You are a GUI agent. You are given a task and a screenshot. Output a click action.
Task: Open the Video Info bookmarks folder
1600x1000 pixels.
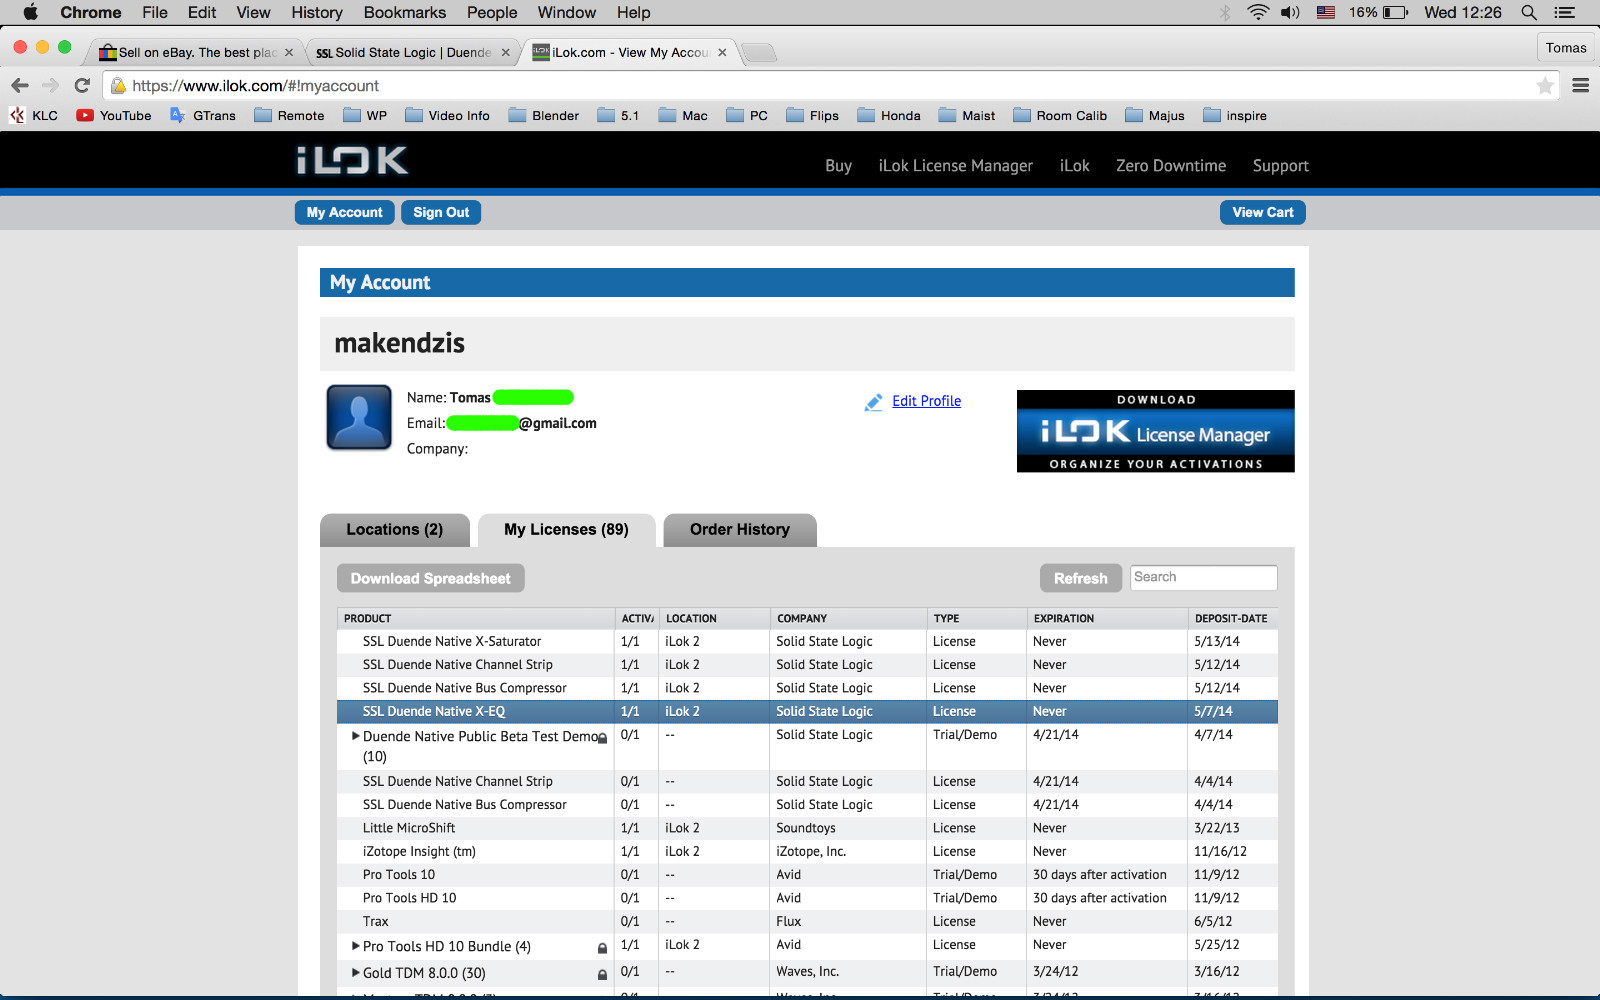tap(447, 115)
